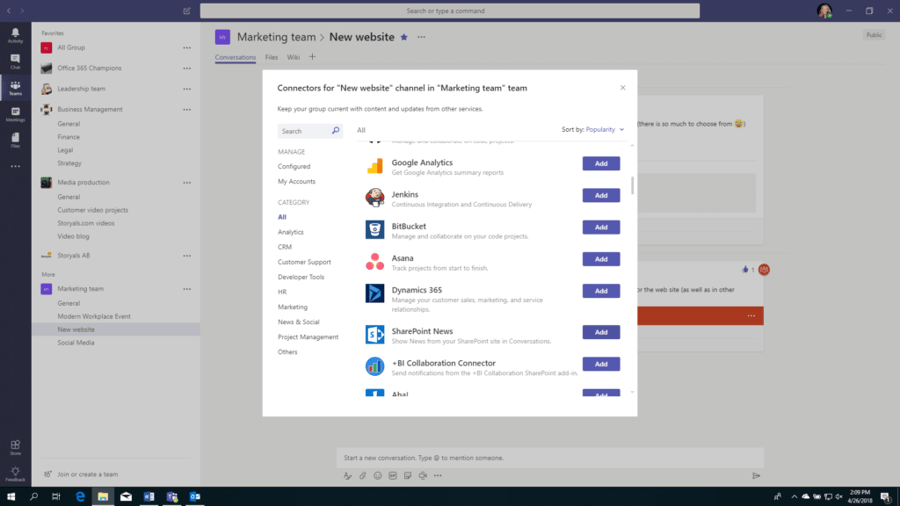The height and width of the screenshot is (506, 900).
Task: Open channel options ellipsis next to star
Action: click(x=421, y=37)
